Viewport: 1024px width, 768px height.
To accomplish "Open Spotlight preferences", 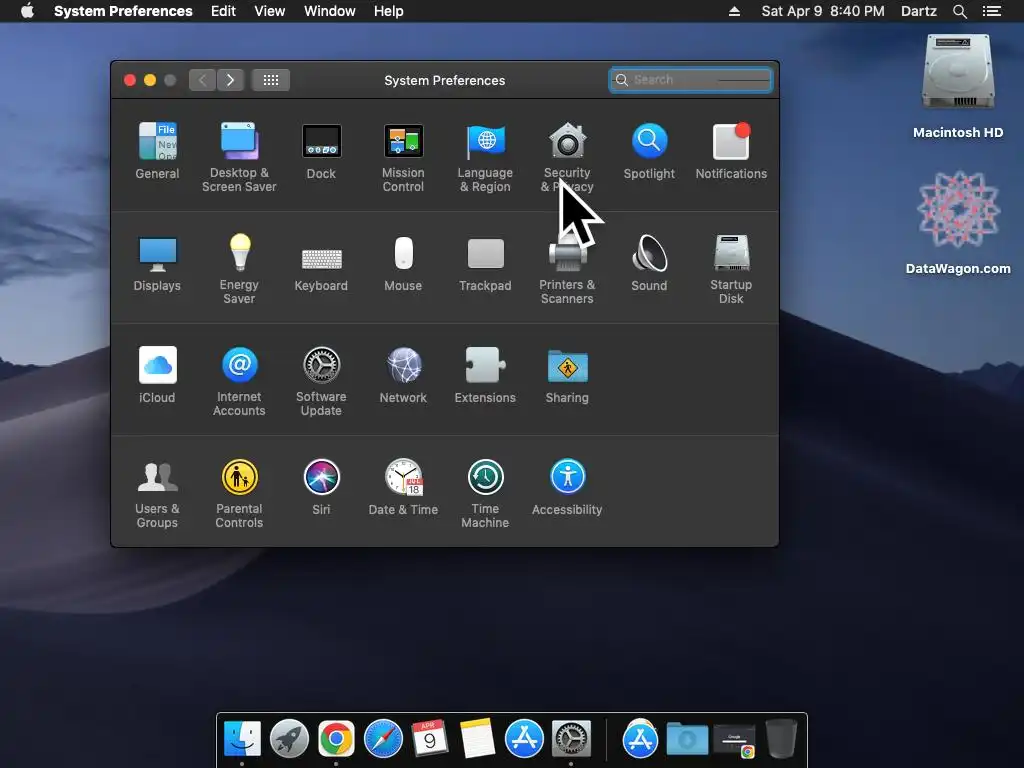I will click(649, 151).
